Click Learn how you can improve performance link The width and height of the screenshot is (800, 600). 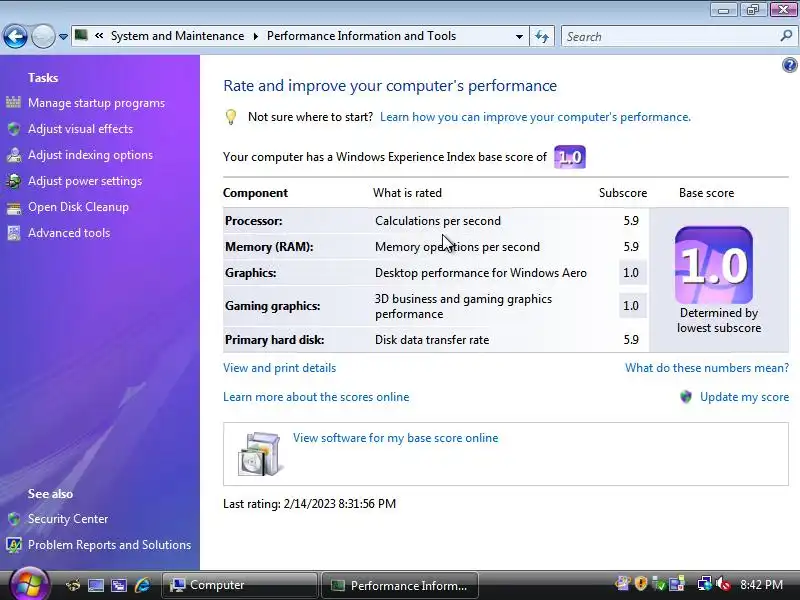click(x=535, y=117)
